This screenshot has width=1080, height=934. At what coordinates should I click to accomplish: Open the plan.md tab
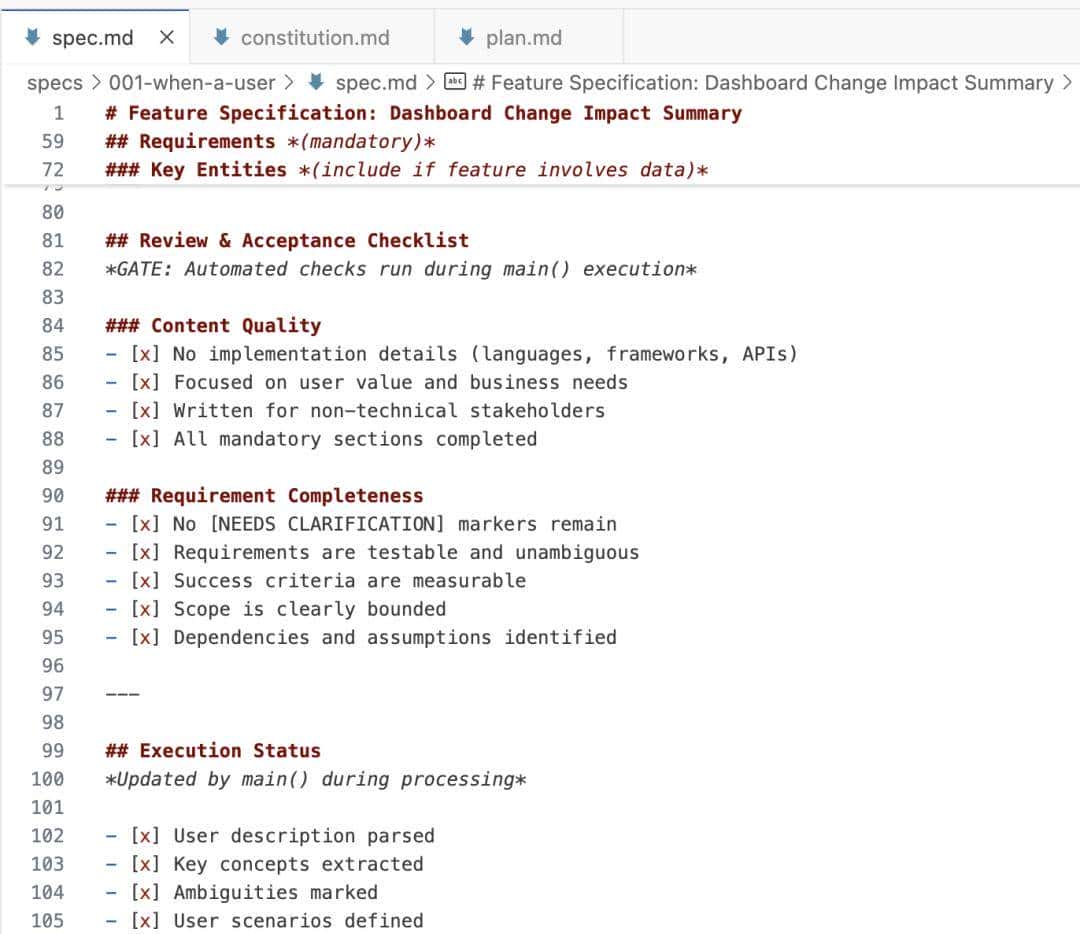[523, 38]
